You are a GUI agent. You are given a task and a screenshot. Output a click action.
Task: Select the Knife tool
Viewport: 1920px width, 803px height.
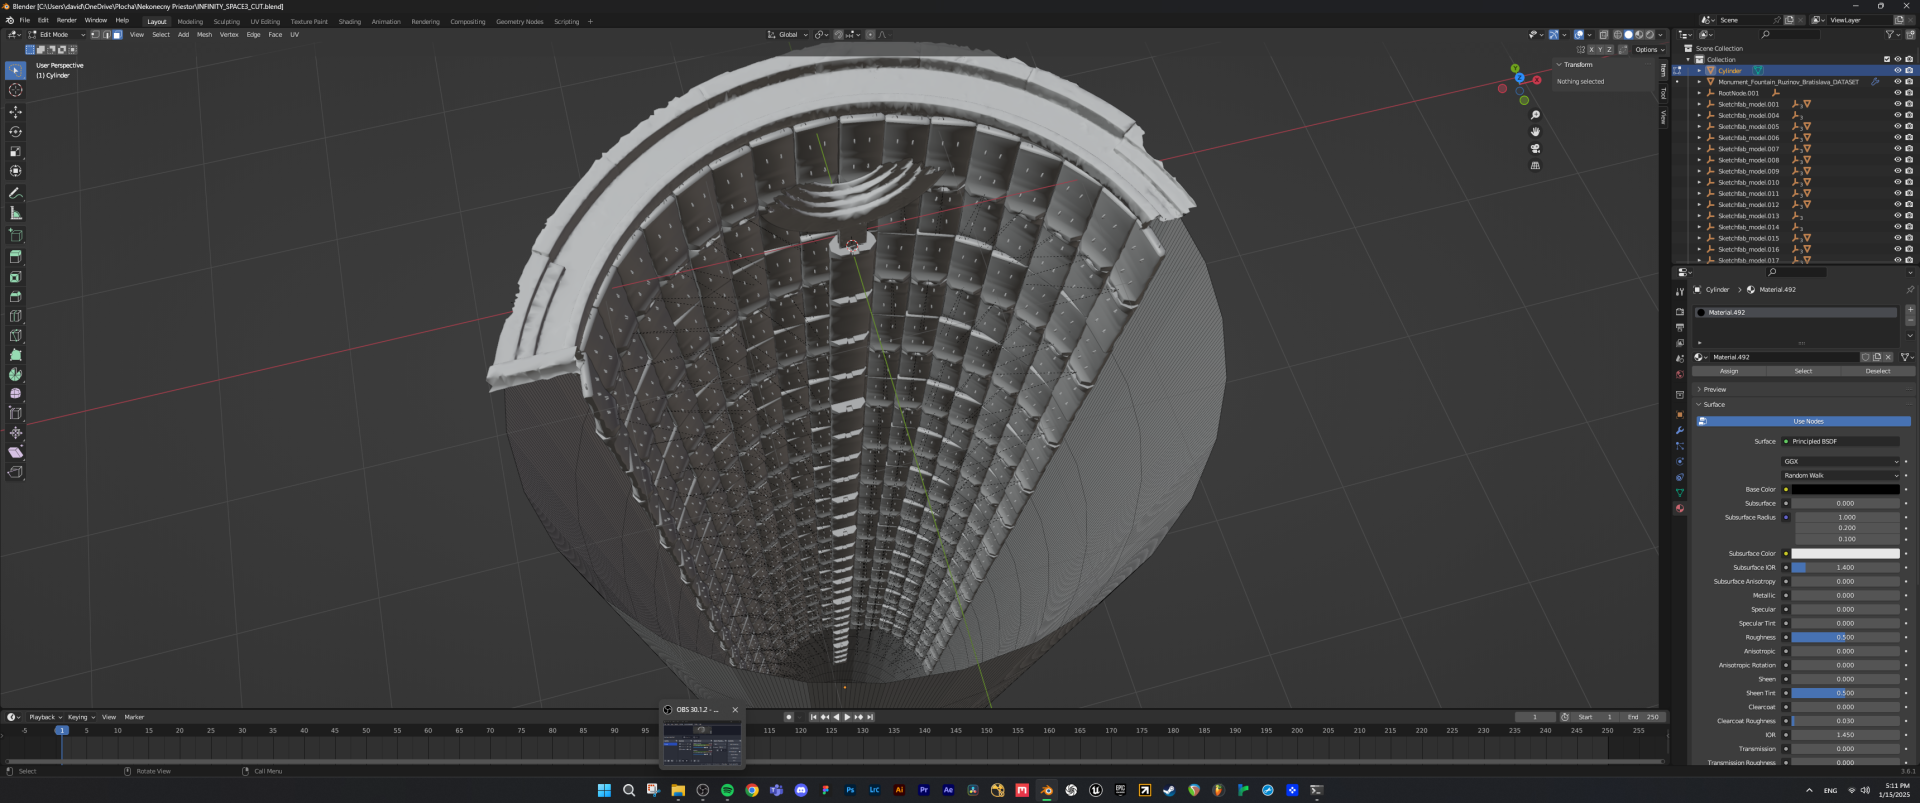pyautogui.click(x=15, y=336)
